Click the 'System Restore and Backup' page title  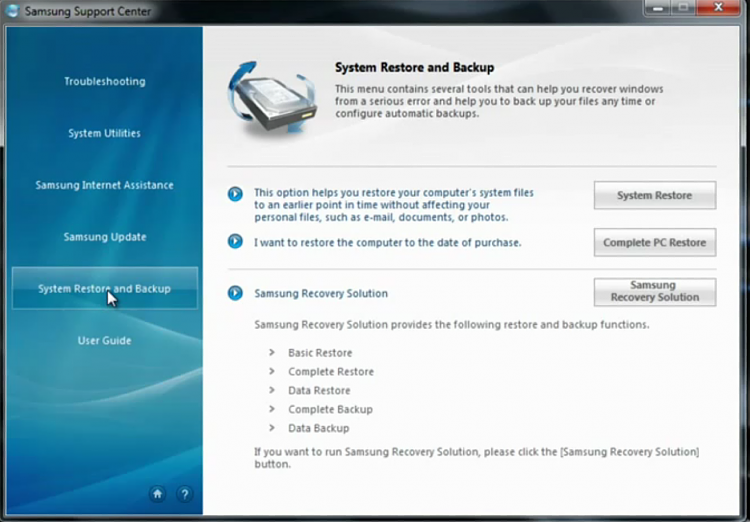tap(414, 67)
